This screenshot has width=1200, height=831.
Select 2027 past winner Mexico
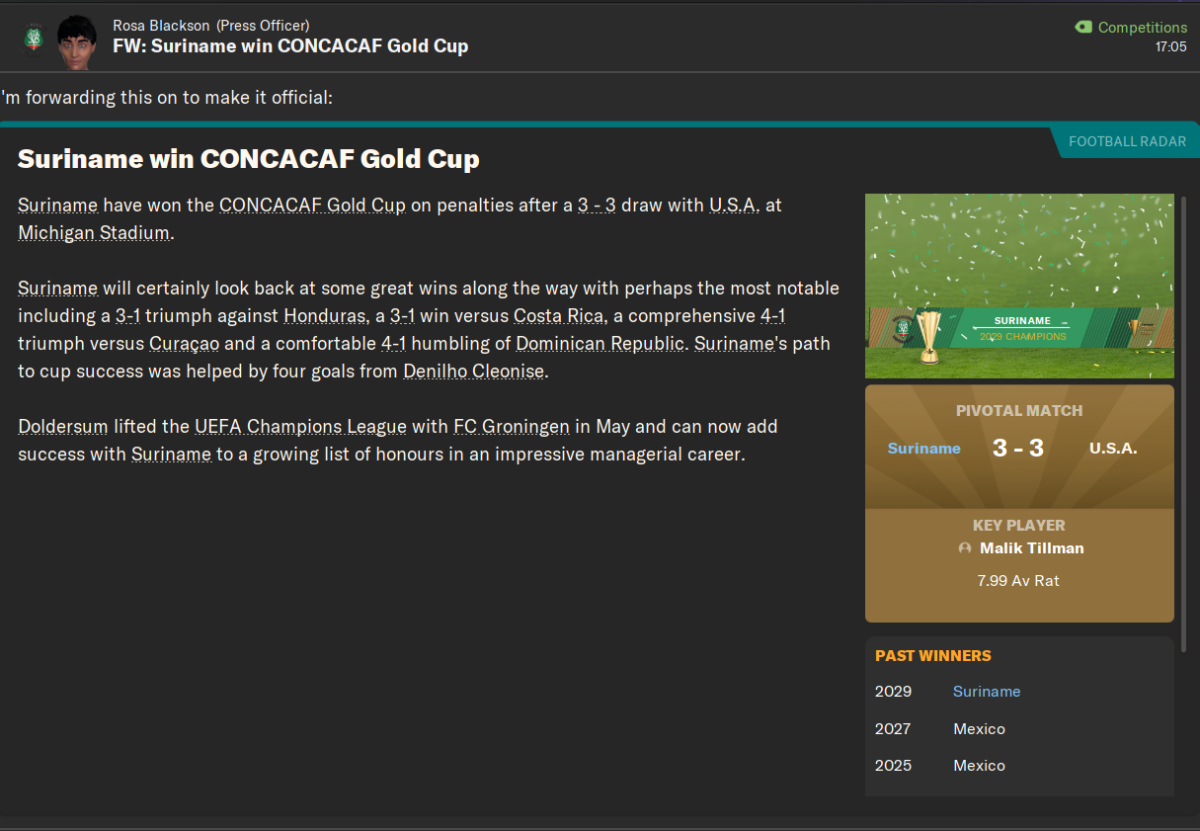(979, 729)
